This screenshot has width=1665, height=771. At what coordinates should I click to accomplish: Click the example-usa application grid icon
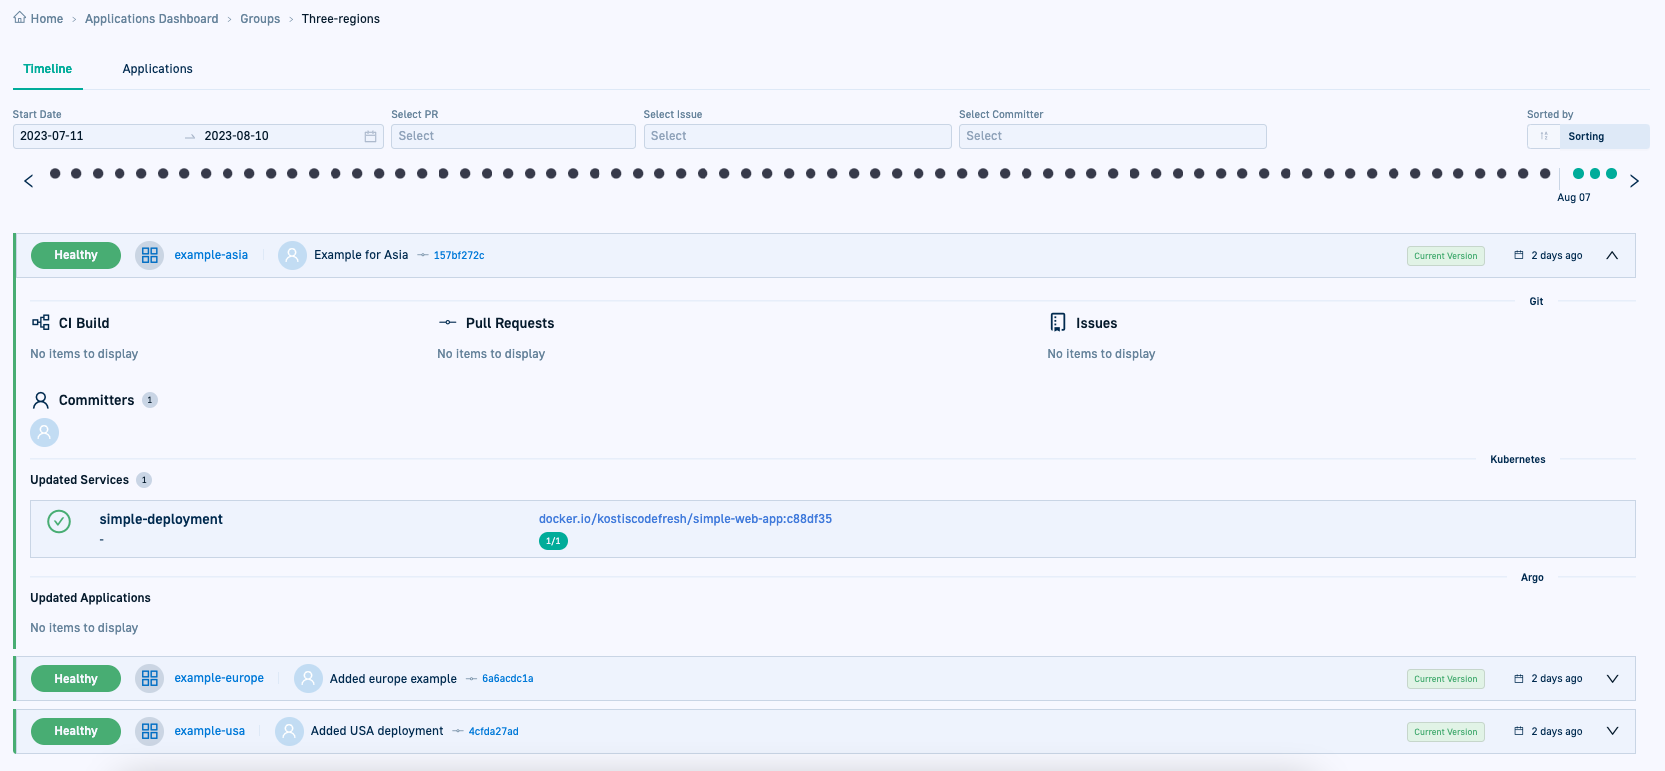coord(150,731)
